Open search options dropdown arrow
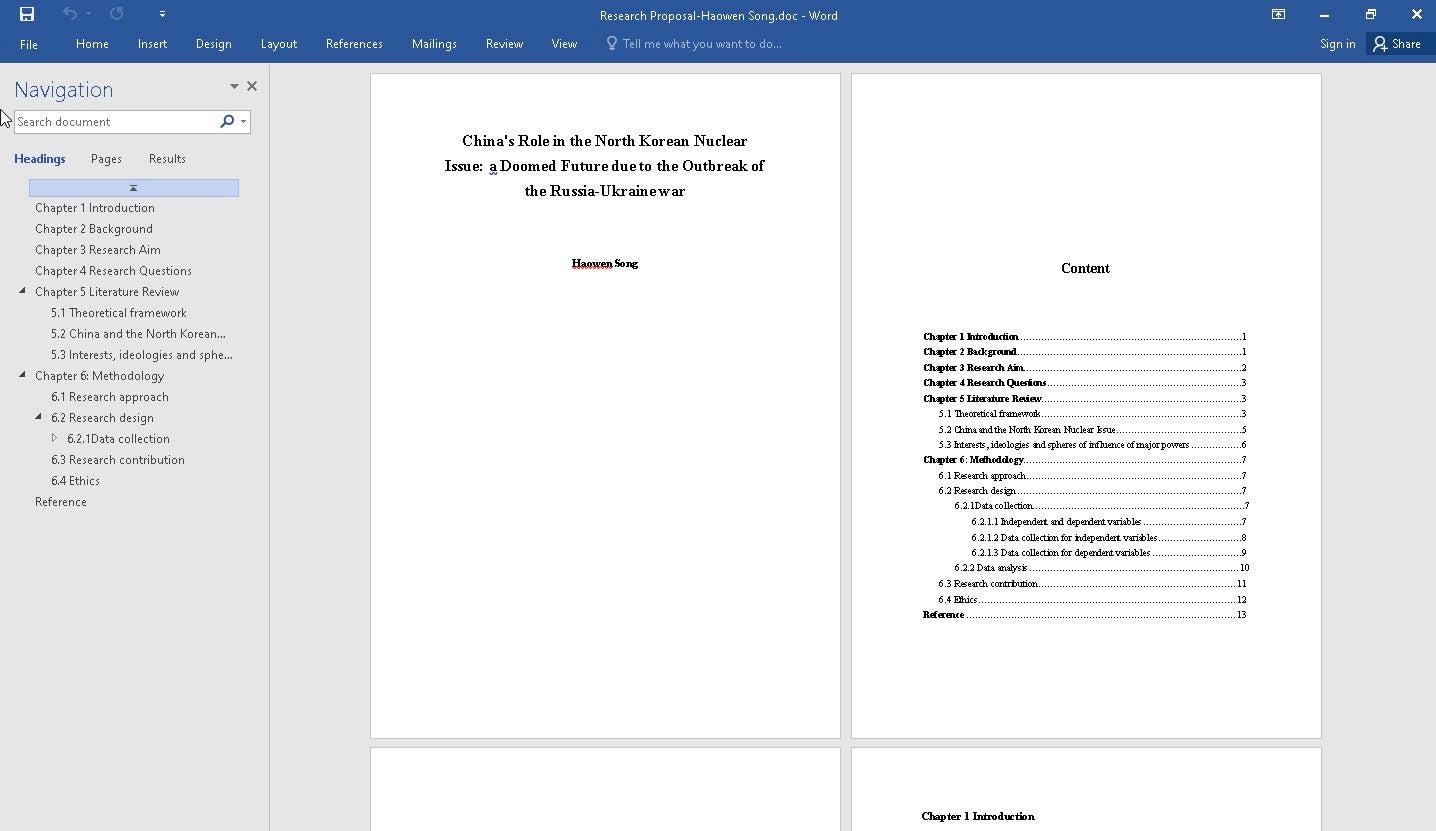This screenshot has height=831, width=1436. (243, 122)
